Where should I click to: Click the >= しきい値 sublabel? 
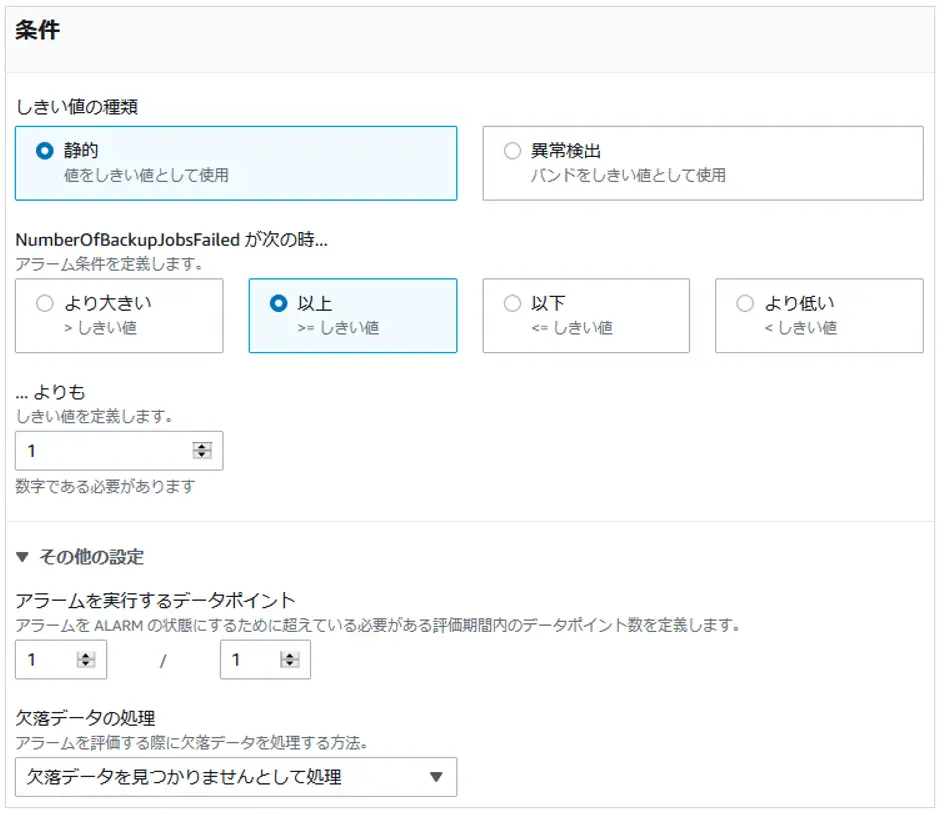coord(338,328)
